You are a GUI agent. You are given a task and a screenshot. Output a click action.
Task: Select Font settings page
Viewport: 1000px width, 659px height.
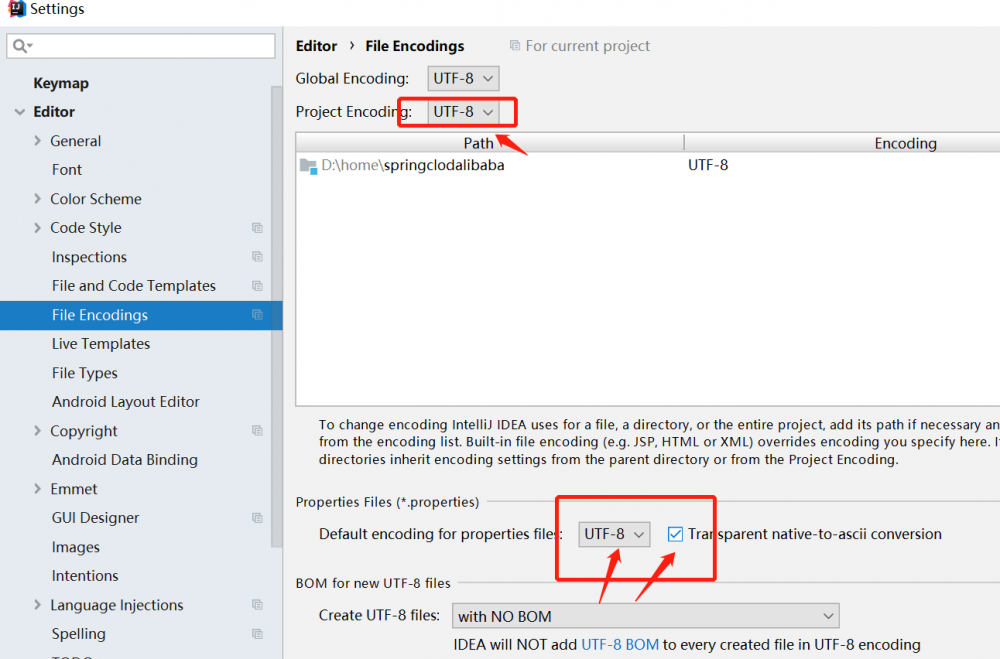[x=67, y=170]
